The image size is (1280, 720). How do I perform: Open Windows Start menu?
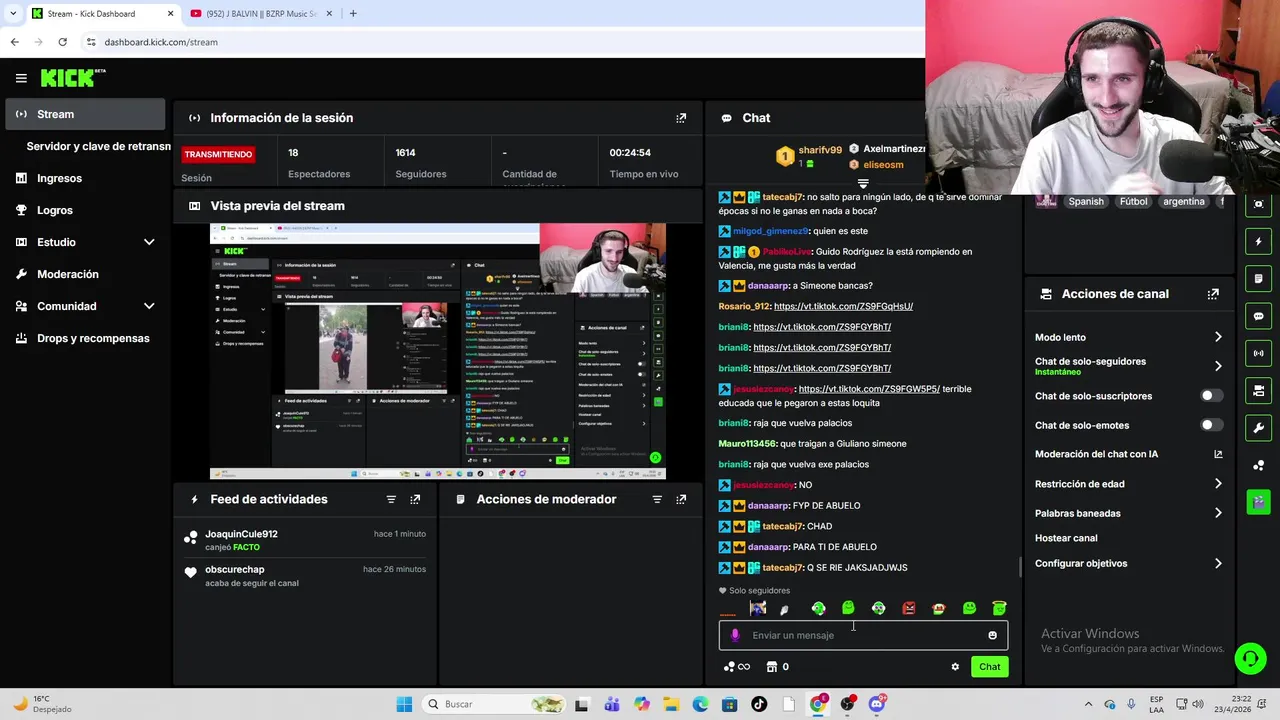click(404, 704)
